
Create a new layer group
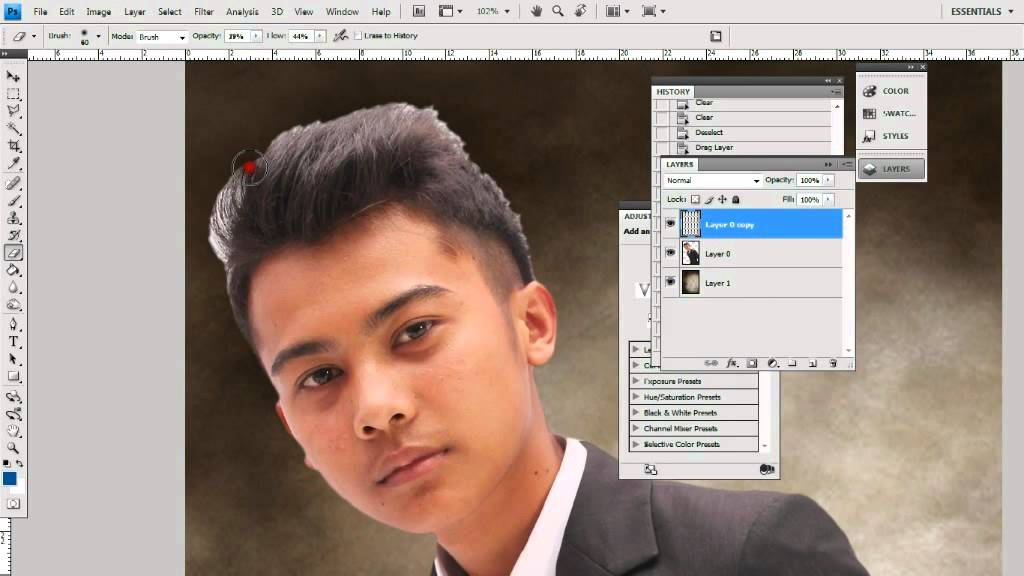point(792,363)
